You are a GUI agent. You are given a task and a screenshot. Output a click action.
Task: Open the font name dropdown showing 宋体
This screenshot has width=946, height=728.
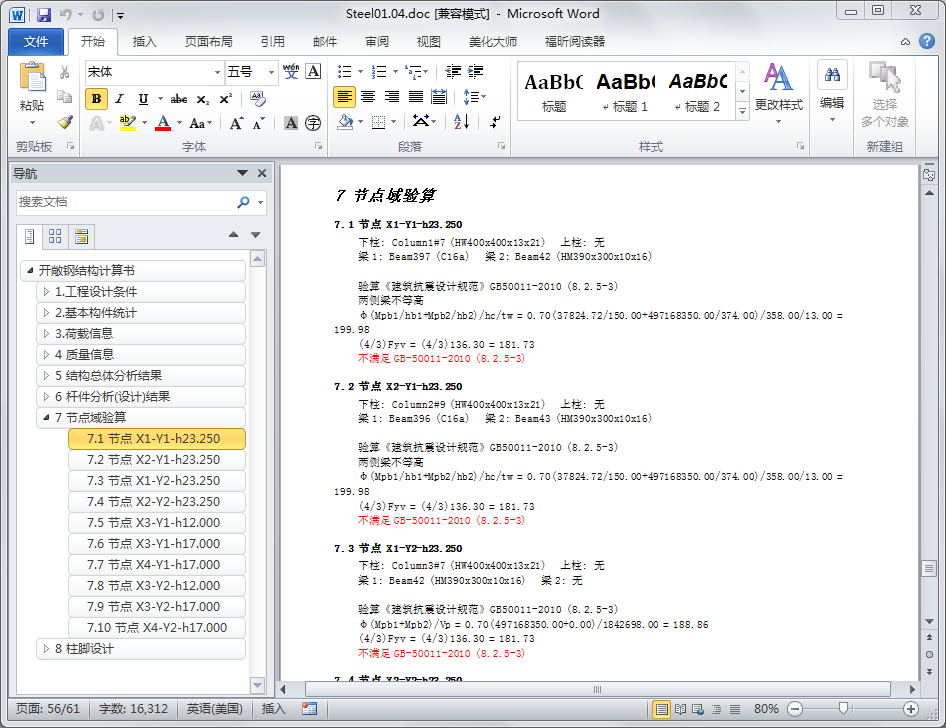[x=217, y=72]
